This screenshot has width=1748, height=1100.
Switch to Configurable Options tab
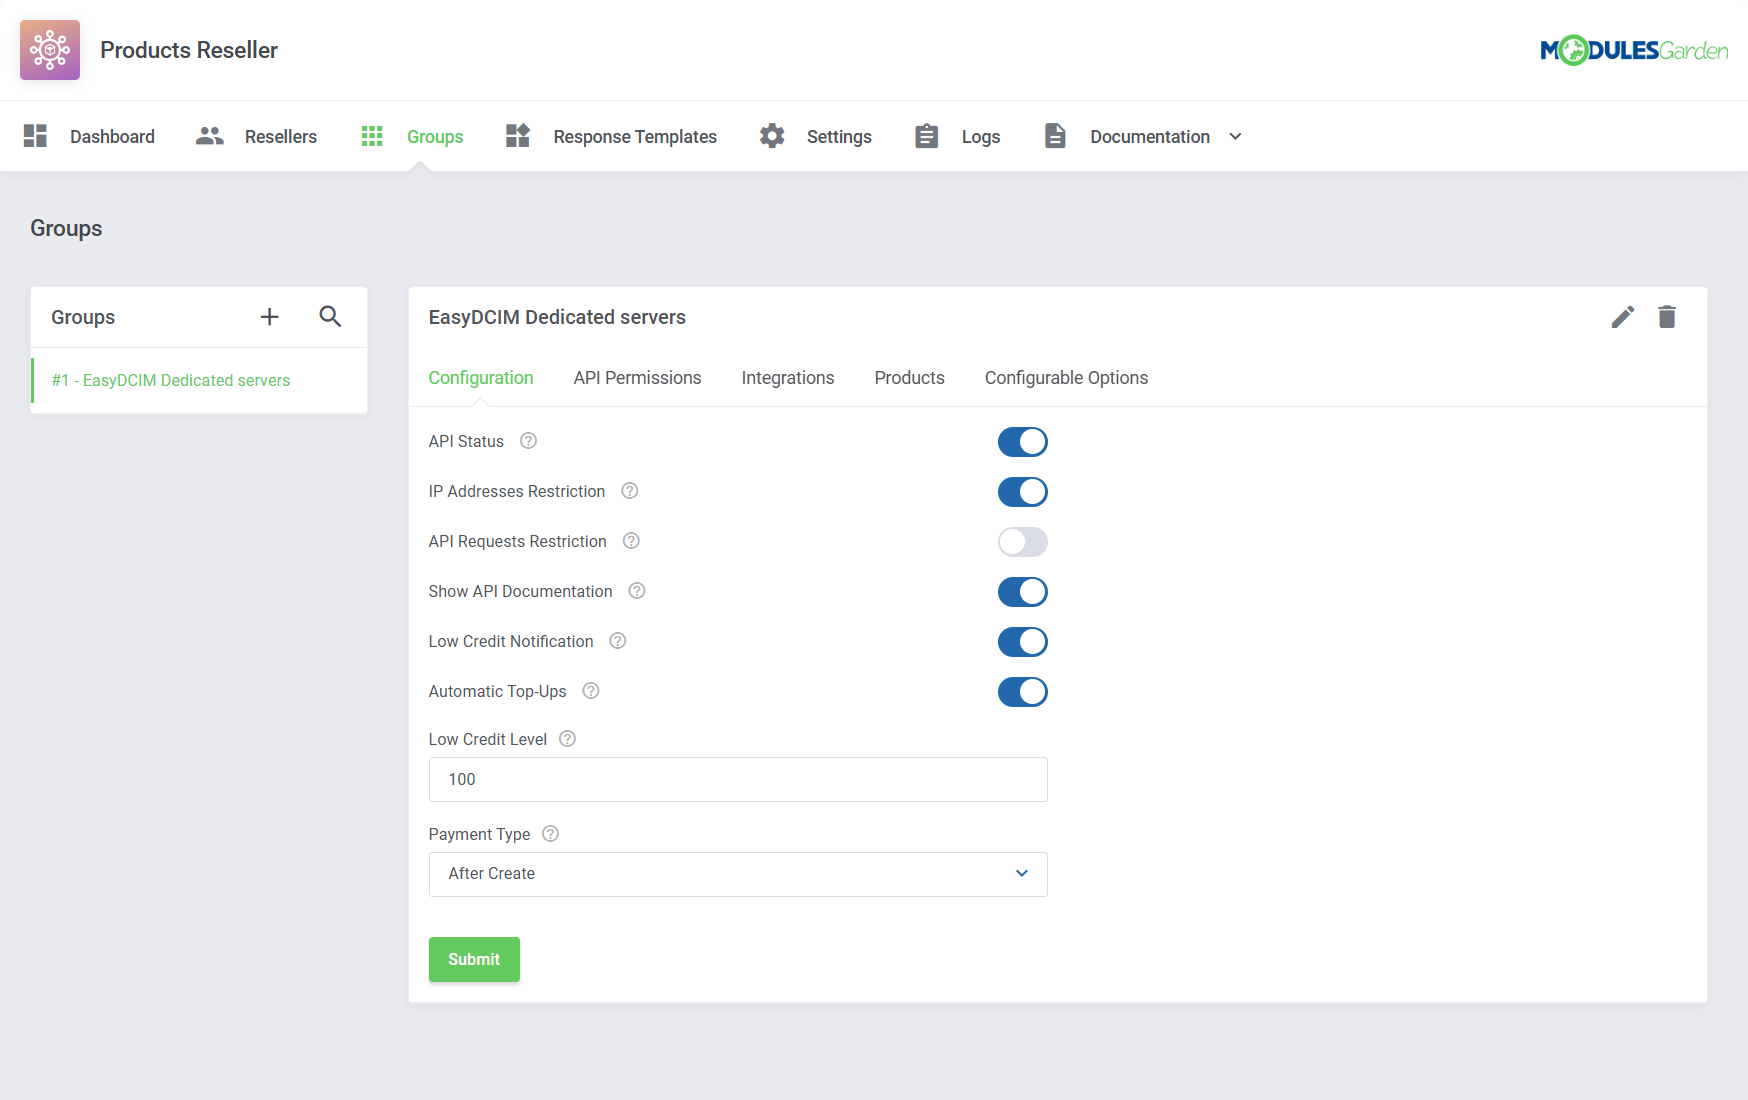pos(1066,378)
